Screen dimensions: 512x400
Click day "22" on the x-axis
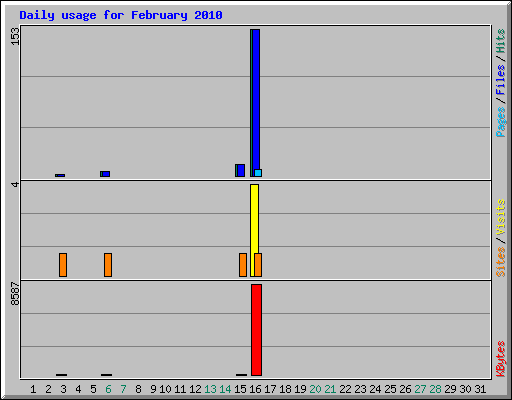[x=345, y=389]
